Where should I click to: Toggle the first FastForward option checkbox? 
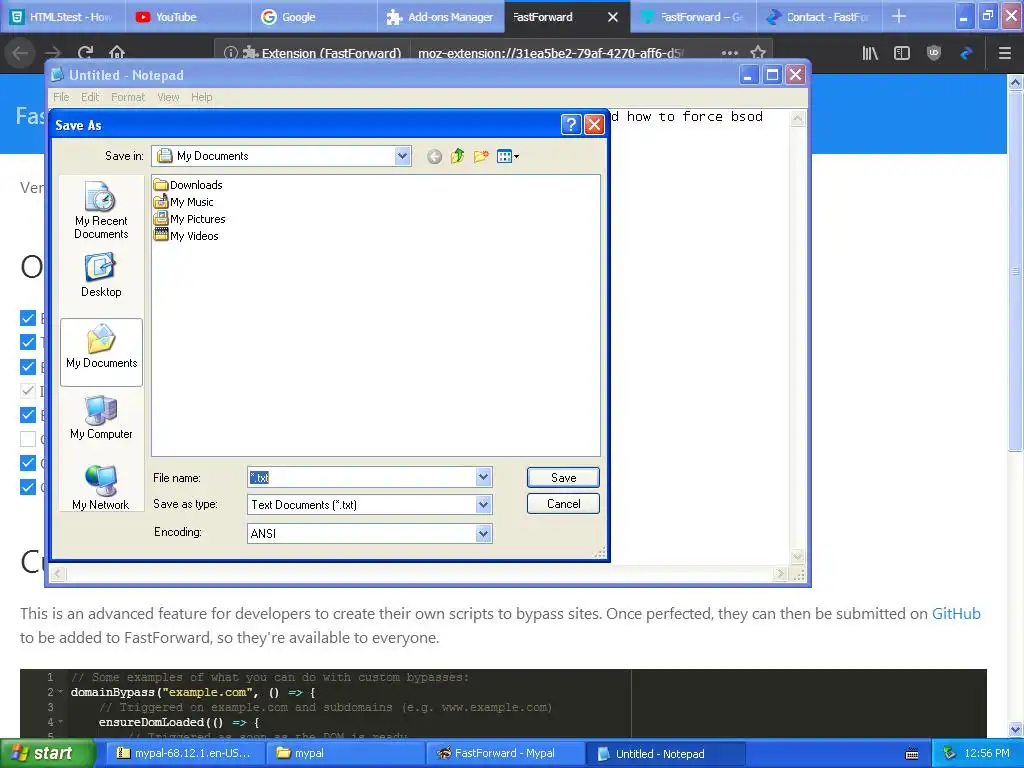tap(28, 318)
